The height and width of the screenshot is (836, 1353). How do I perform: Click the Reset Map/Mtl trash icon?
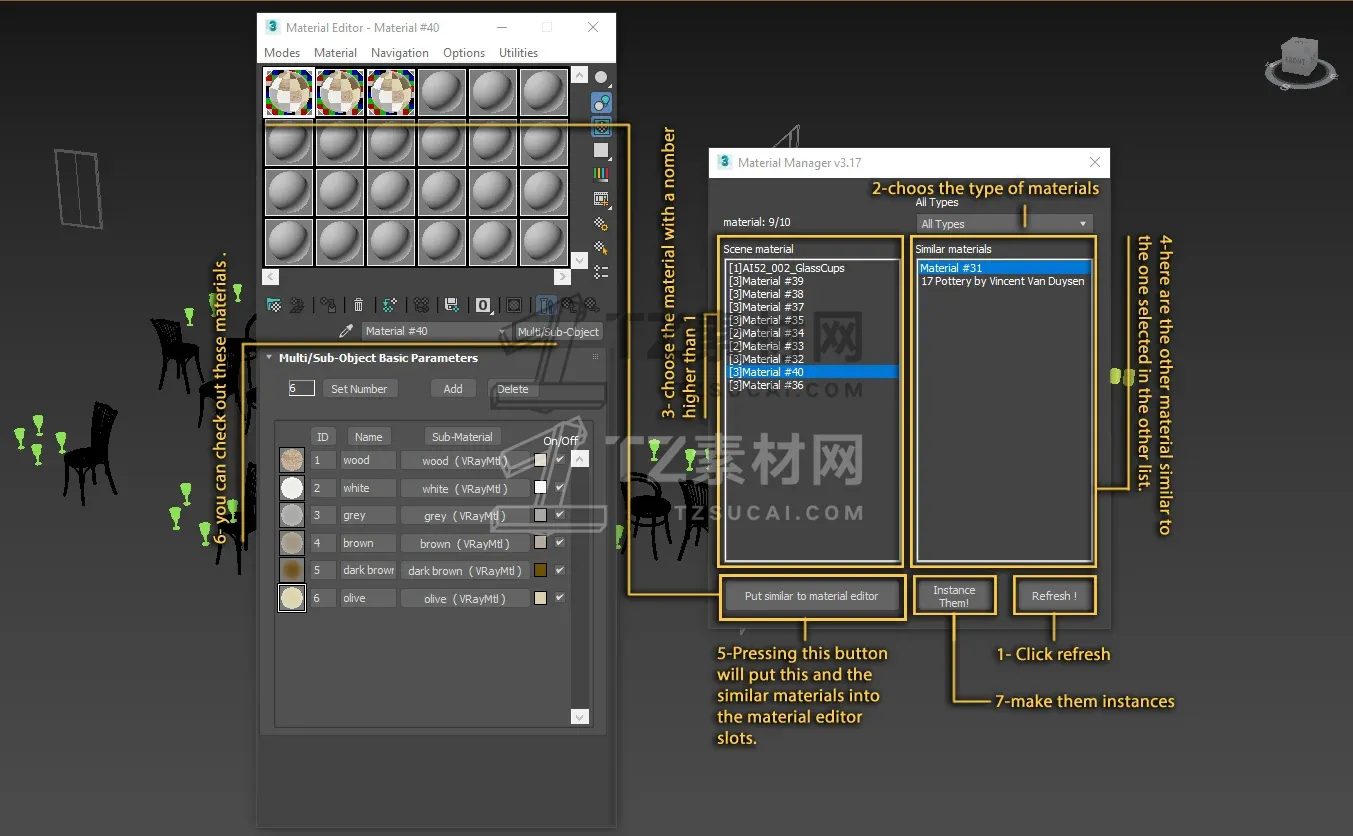coord(359,305)
